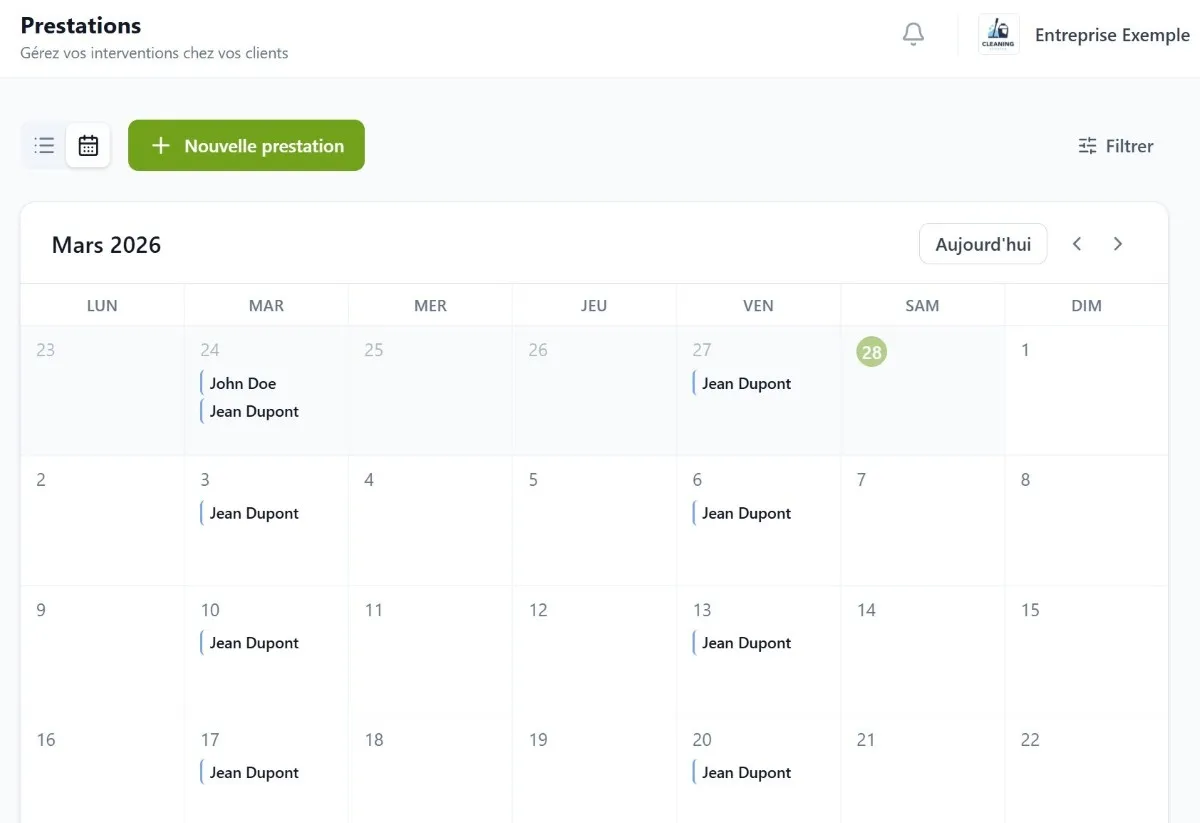Open the notifications bell
Screen dimensions: 1200x823
(x=912, y=33)
